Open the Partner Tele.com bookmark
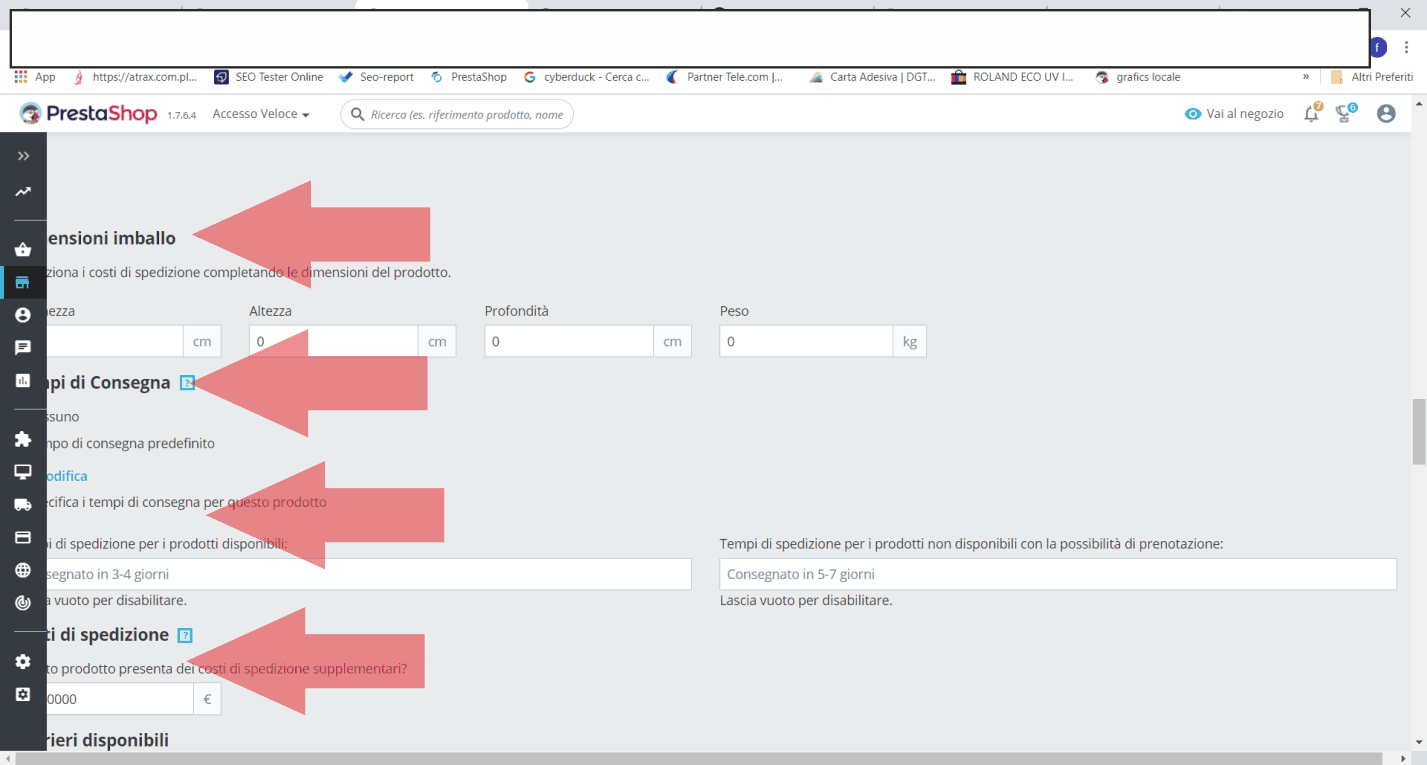This screenshot has width=1427, height=765. [725, 77]
